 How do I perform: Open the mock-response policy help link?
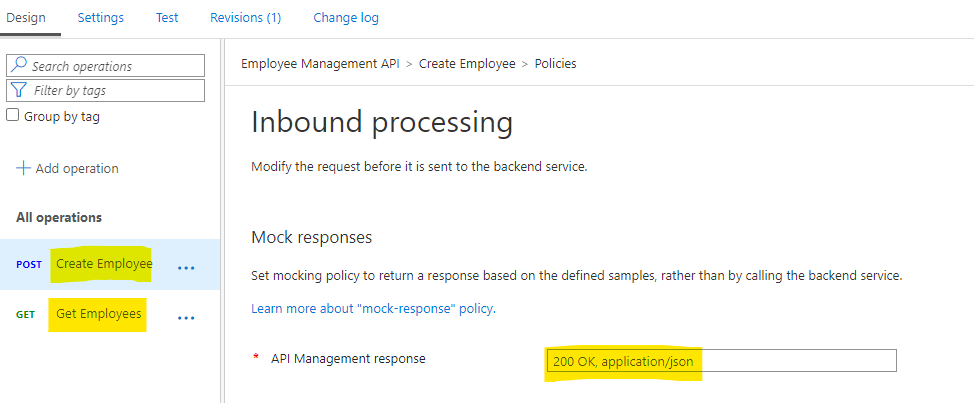coord(372,309)
